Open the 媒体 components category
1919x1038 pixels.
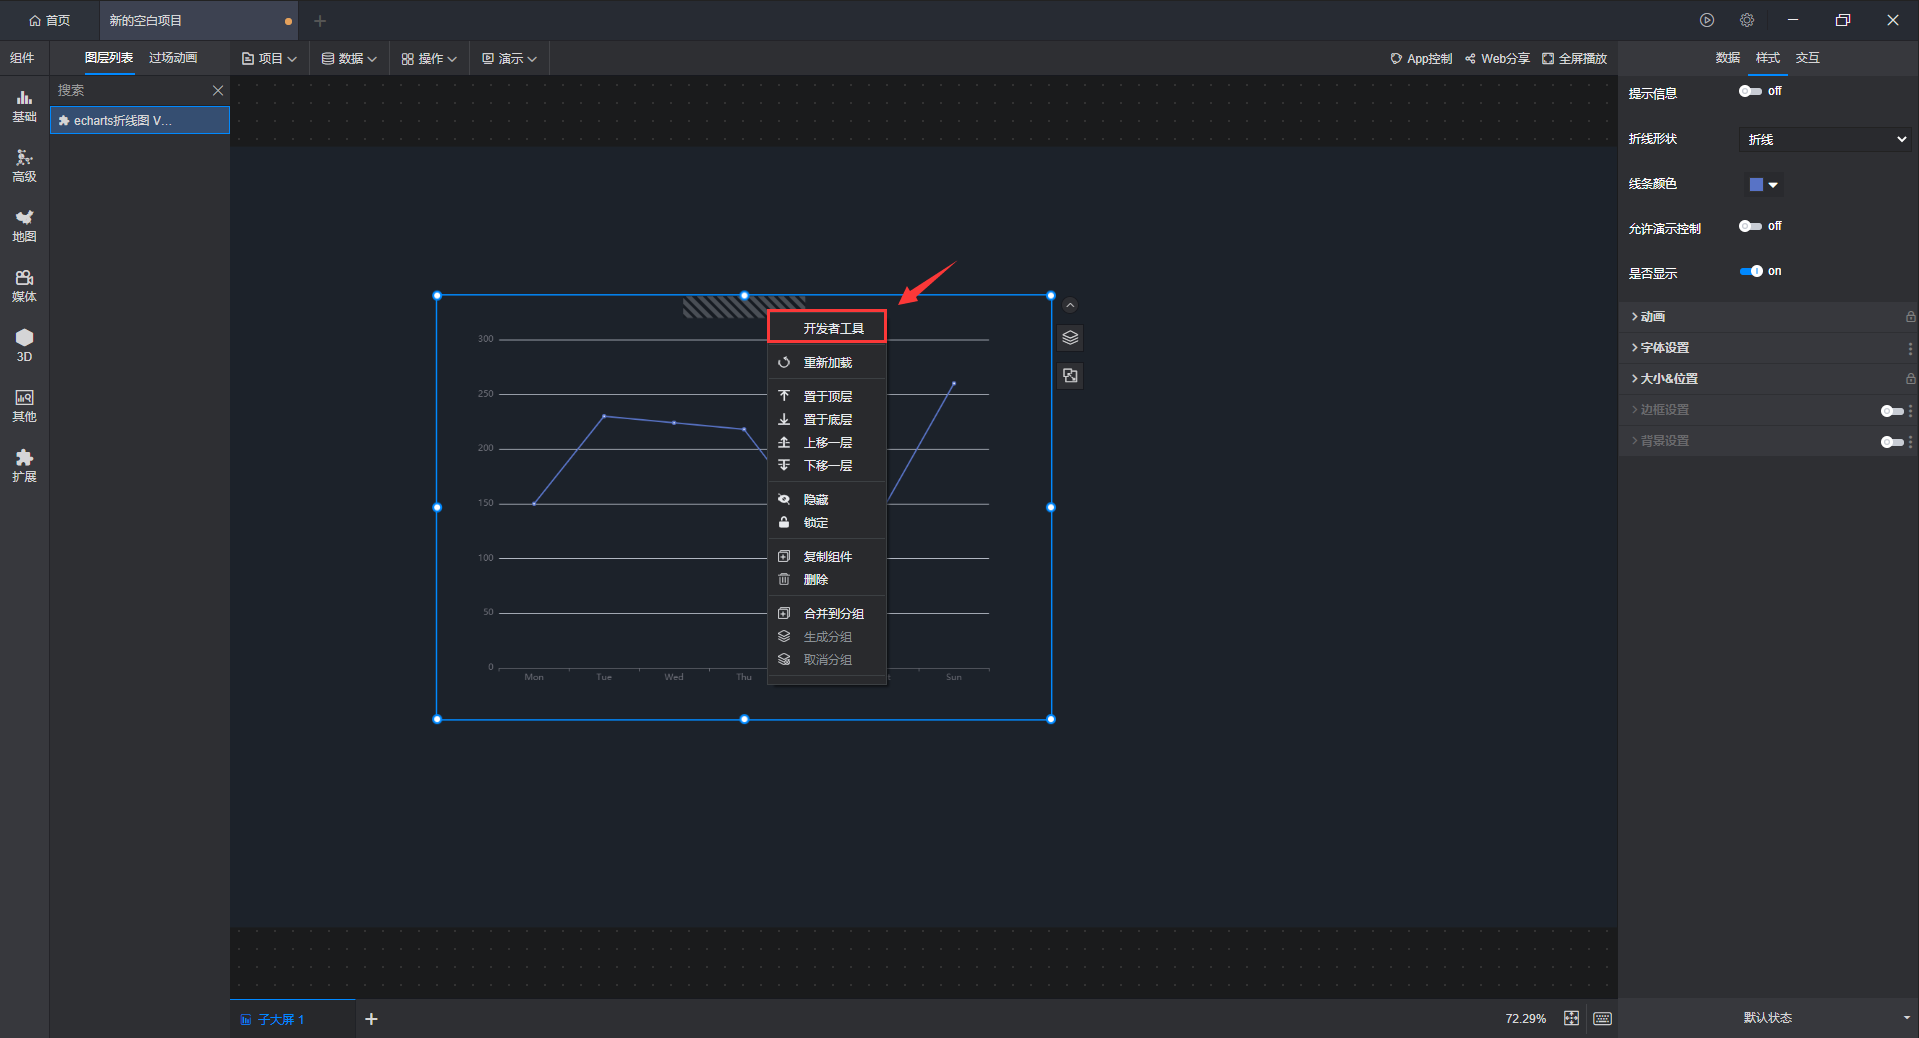[x=24, y=286]
